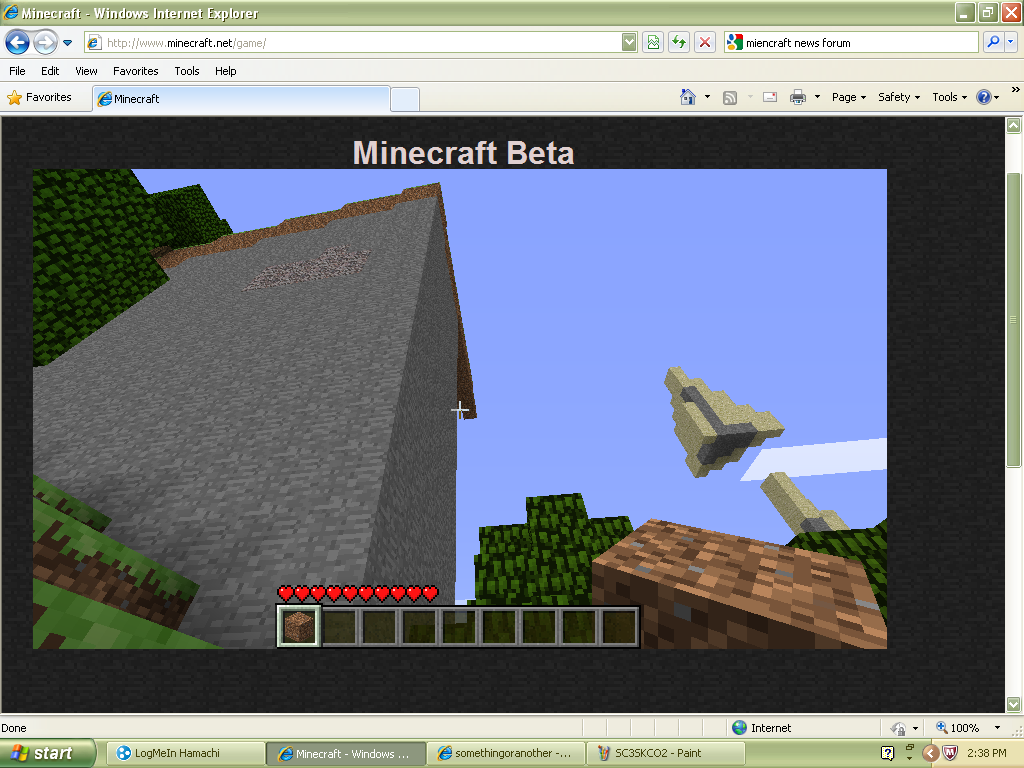Click the Refresh page icon
Image resolution: width=1024 pixels, height=768 pixels.
[x=679, y=43]
